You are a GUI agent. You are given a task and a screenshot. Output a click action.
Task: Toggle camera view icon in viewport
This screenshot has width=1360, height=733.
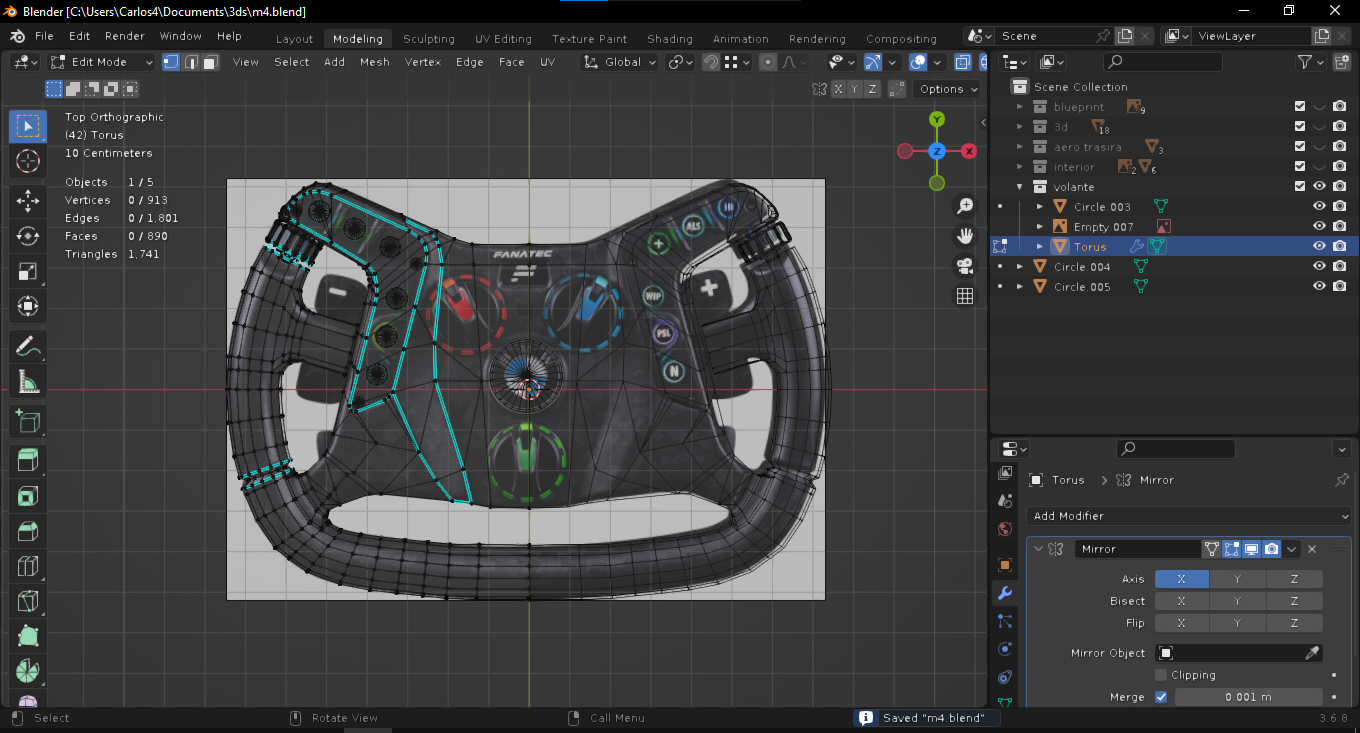tap(965, 266)
